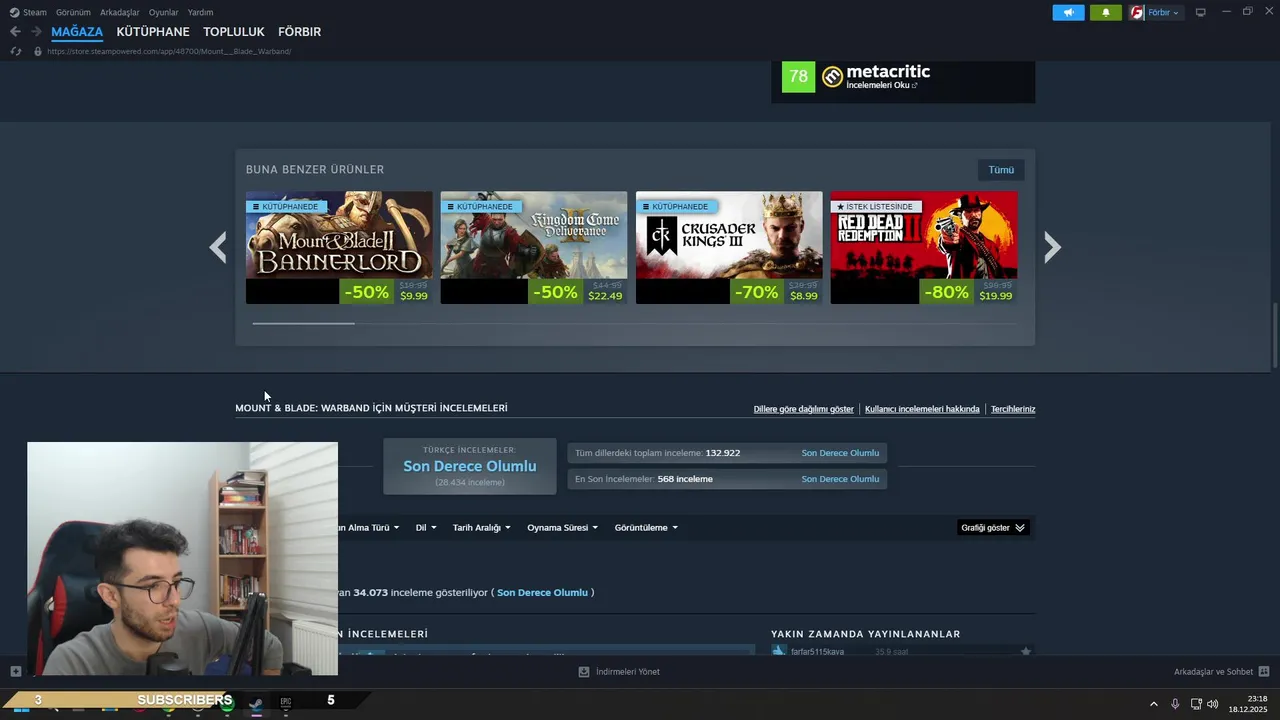Expand the Alma Türü filter dropdown

pos(369,528)
